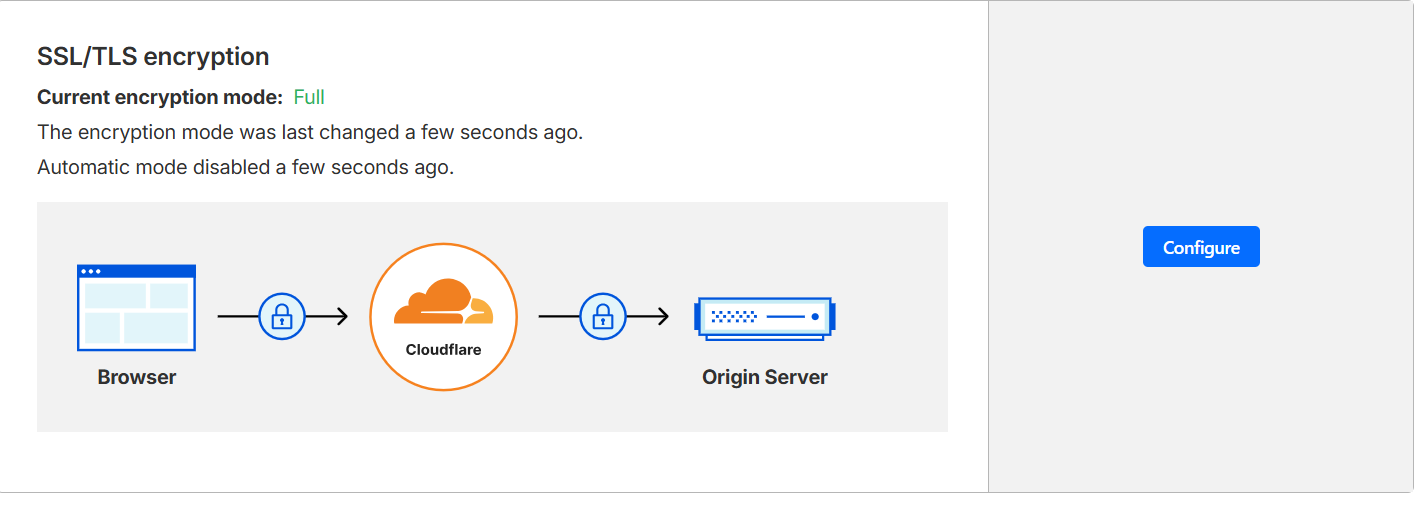Click the lock icon before Origin Server

(x=602, y=317)
